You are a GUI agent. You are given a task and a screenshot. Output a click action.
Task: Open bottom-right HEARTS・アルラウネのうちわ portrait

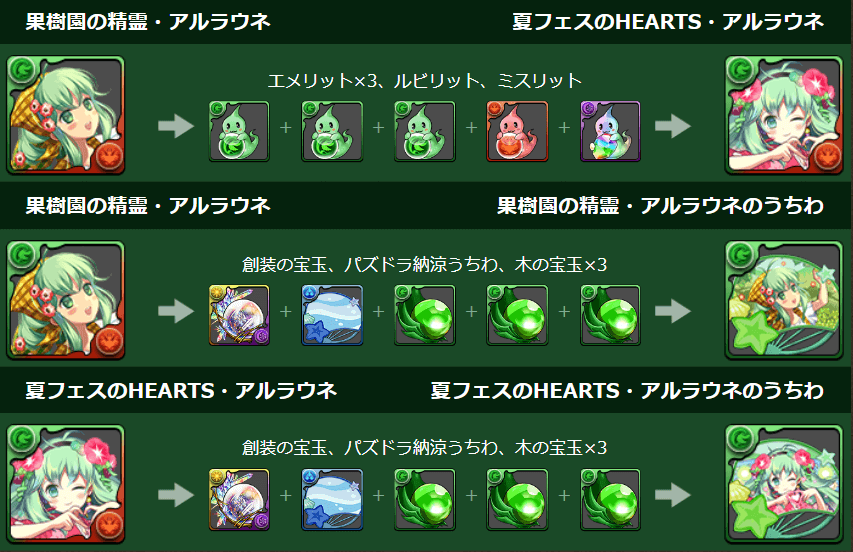point(784,485)
